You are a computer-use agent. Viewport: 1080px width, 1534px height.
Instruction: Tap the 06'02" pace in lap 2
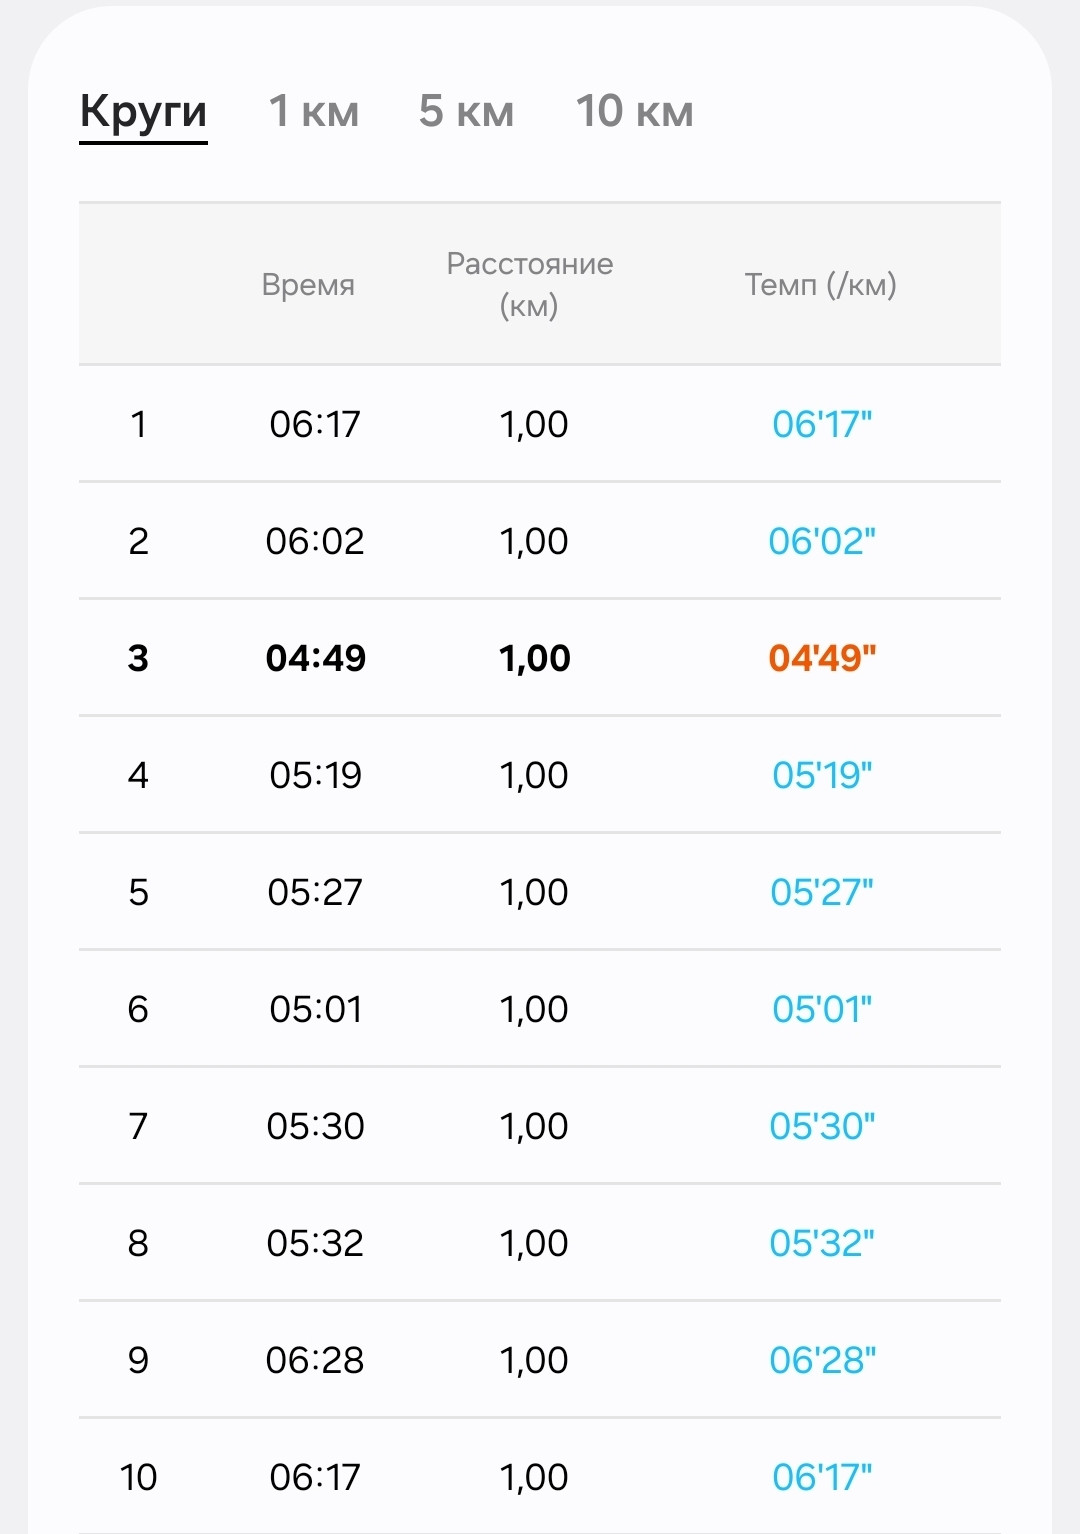coord(822,541)
